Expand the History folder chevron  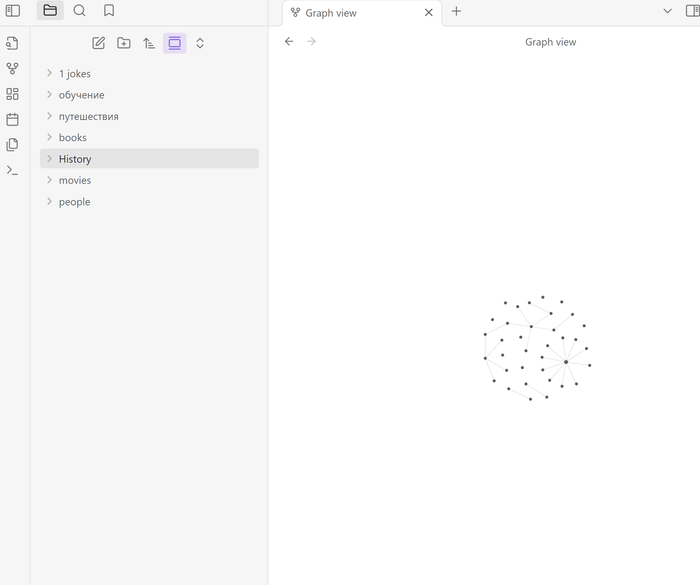50,159
